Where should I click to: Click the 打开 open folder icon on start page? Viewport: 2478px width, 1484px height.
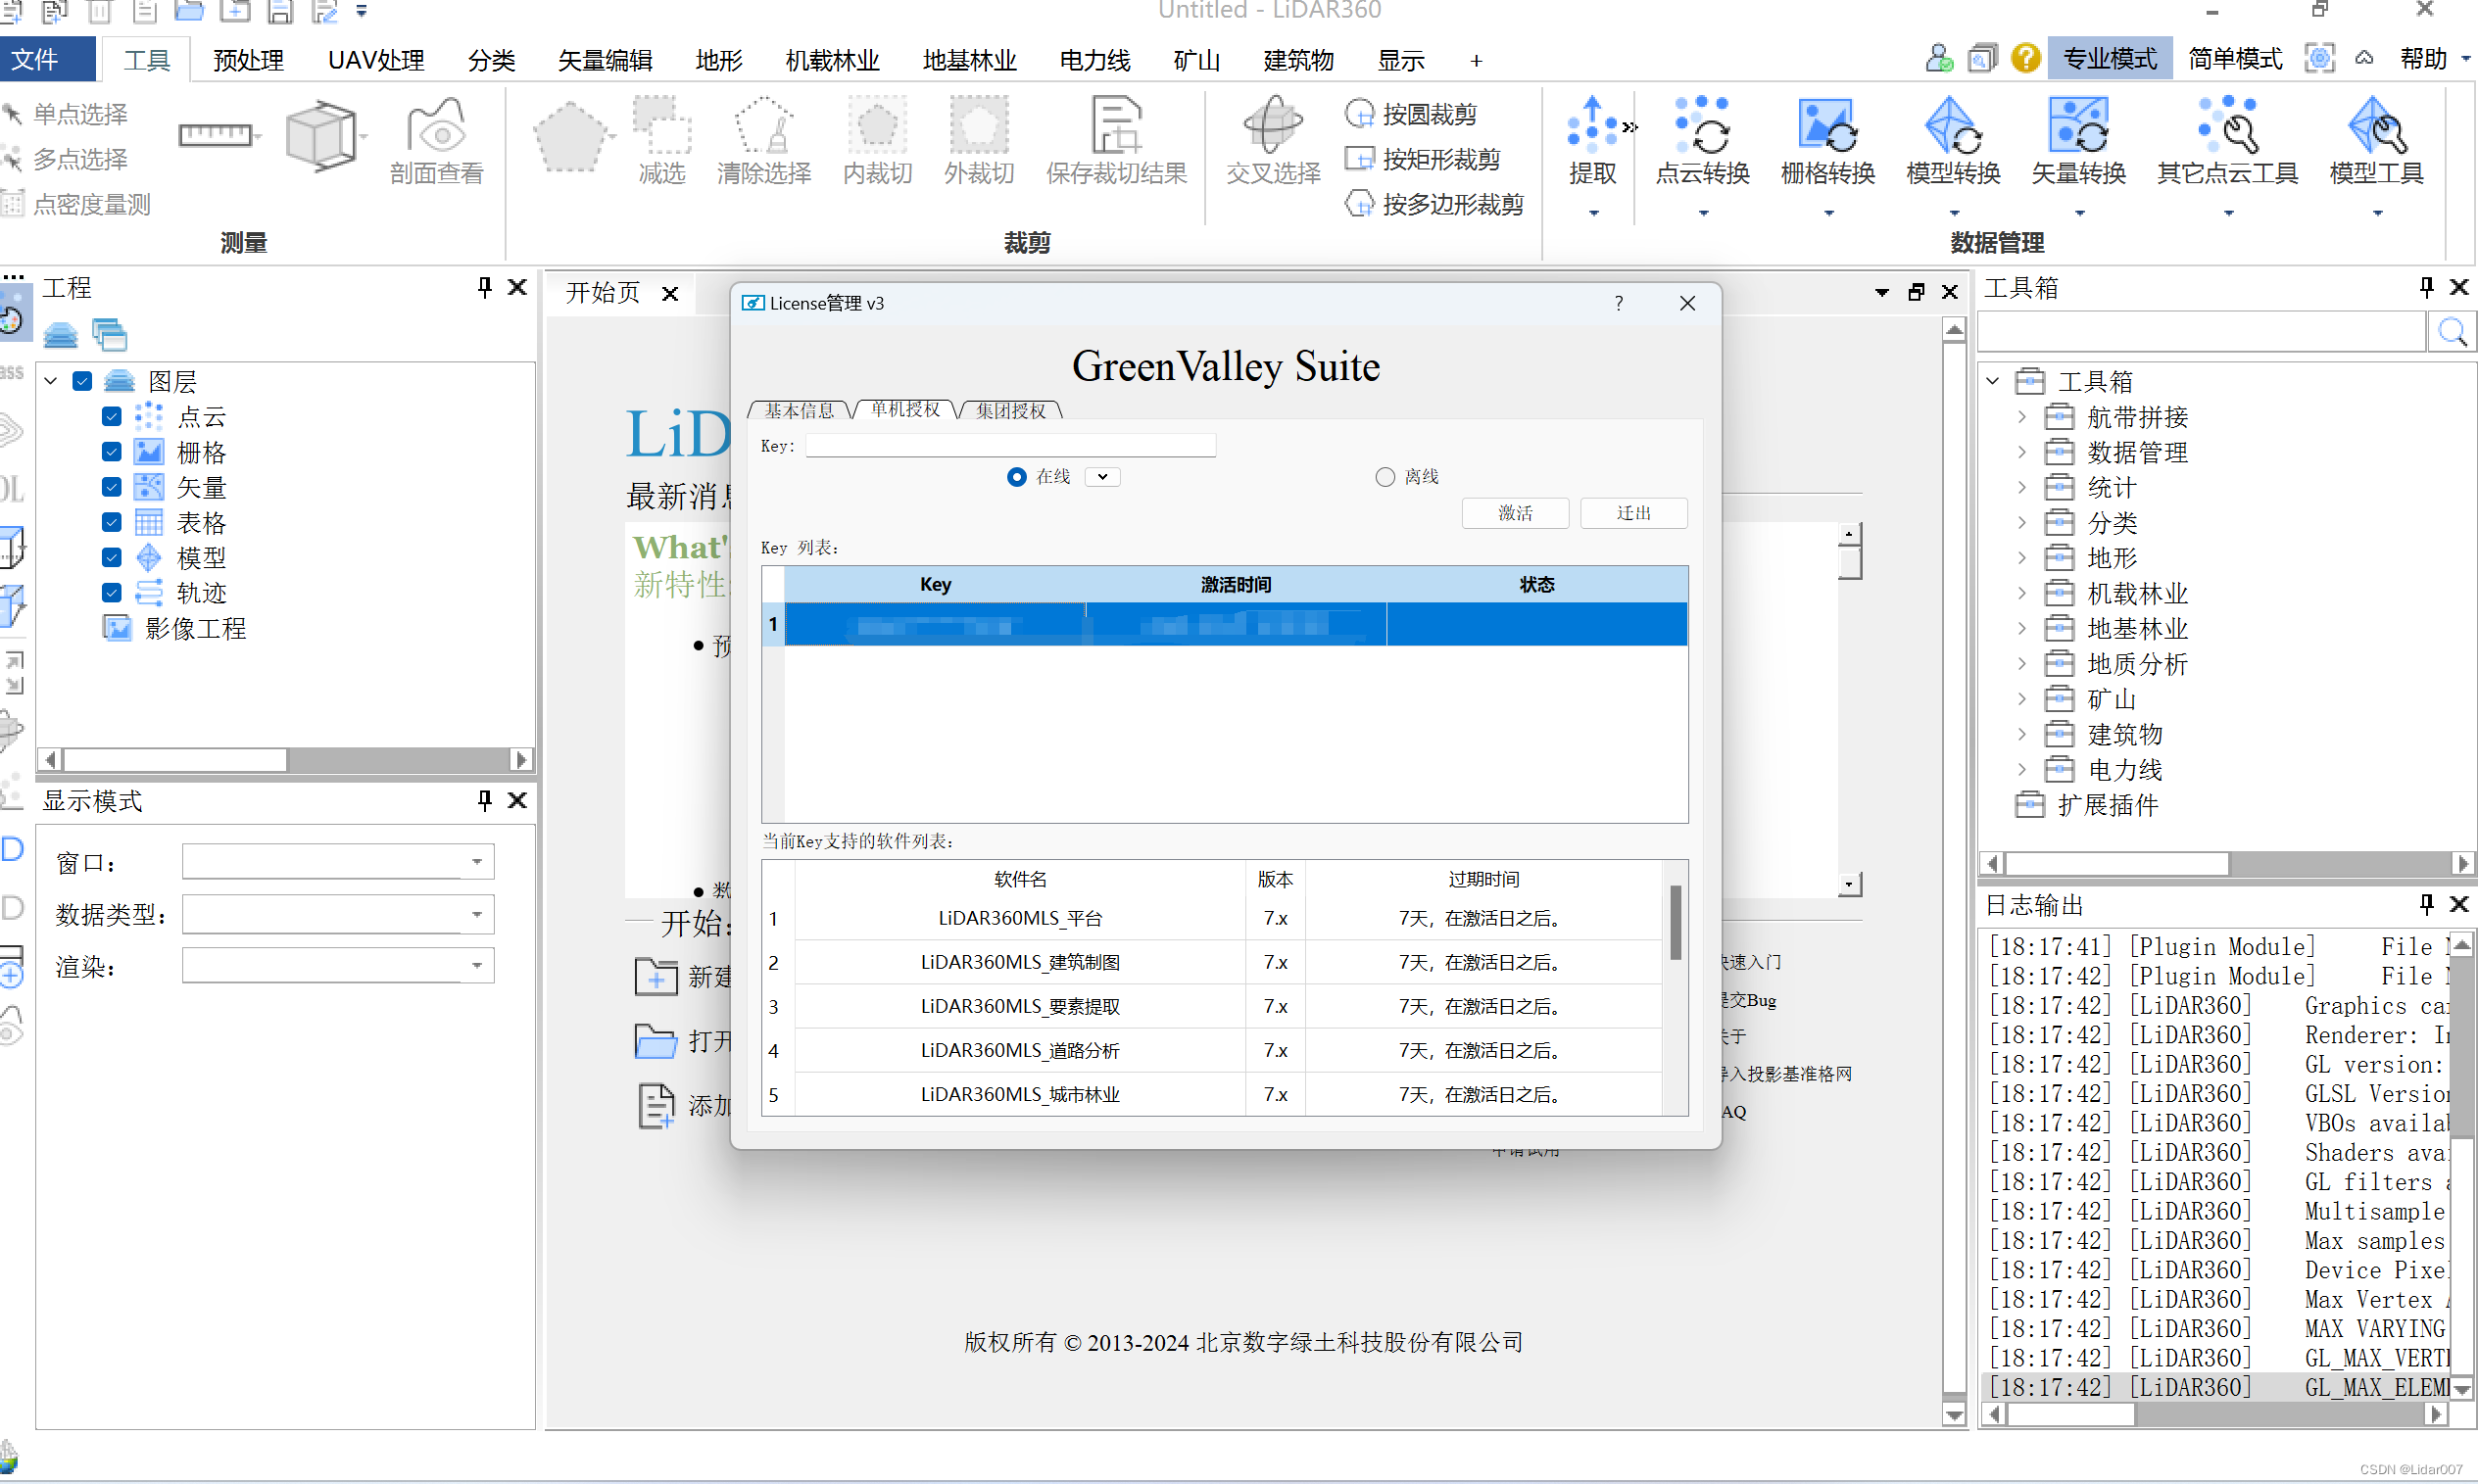point(656,1040)
